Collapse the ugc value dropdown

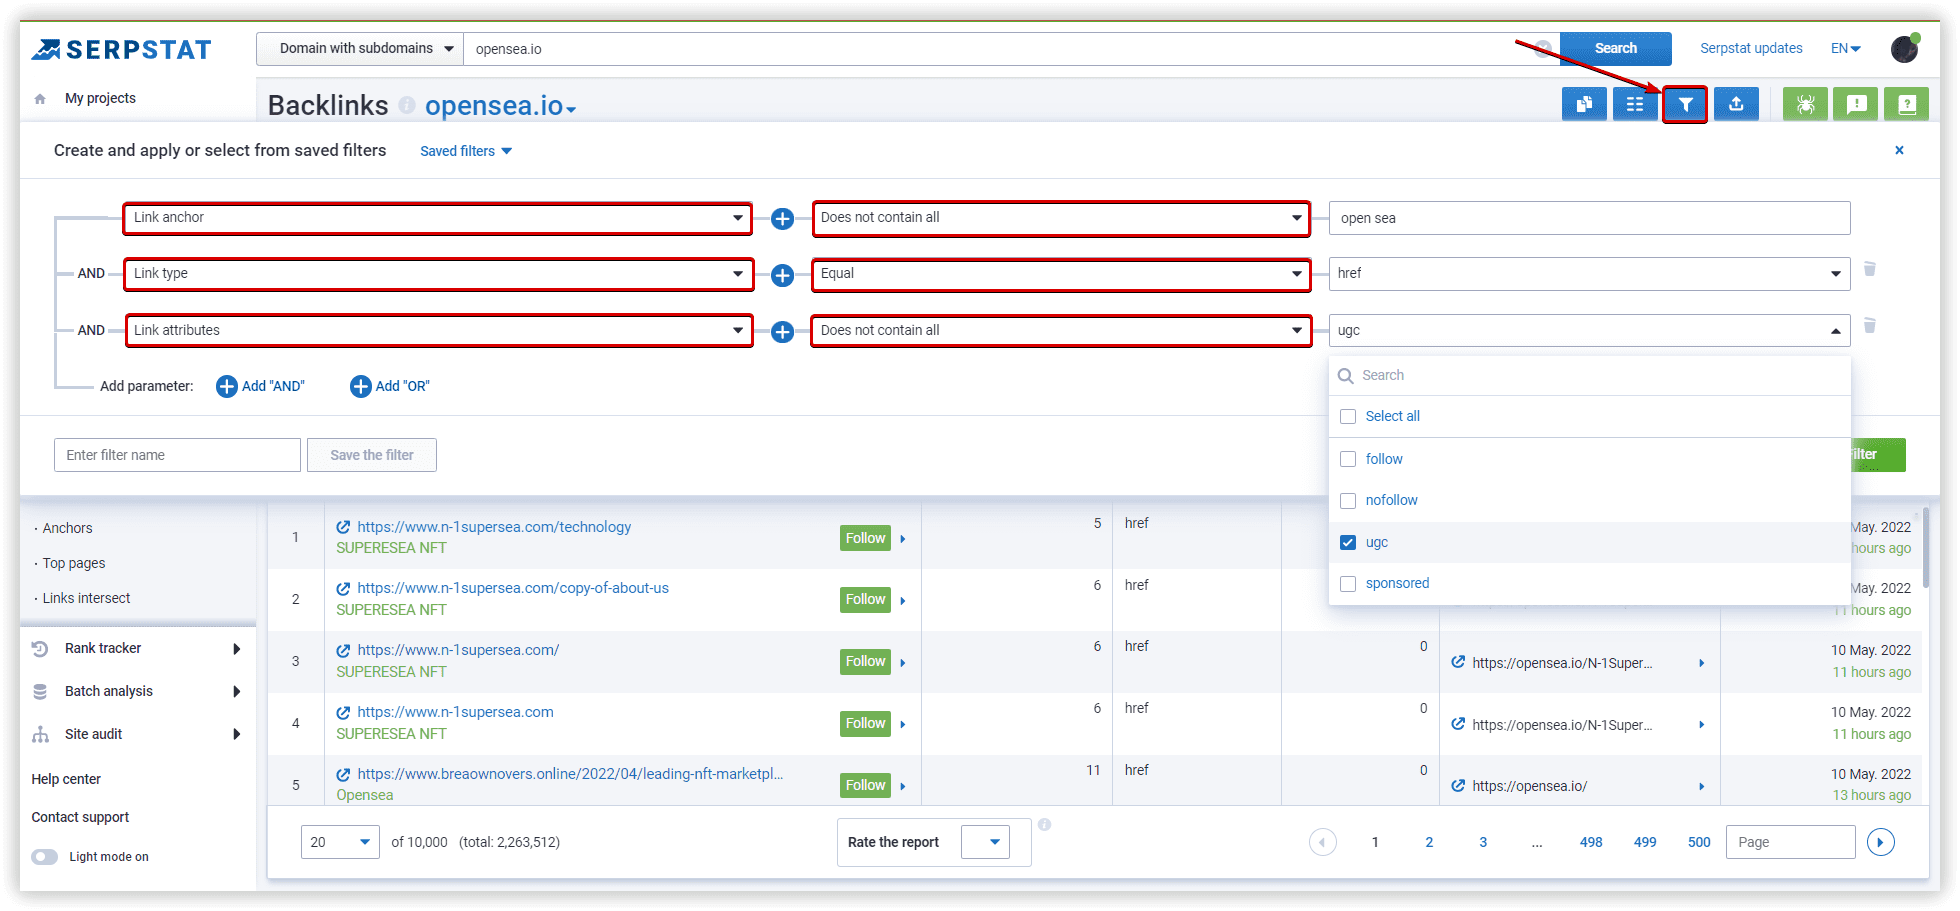click(x=1589, y=330)
